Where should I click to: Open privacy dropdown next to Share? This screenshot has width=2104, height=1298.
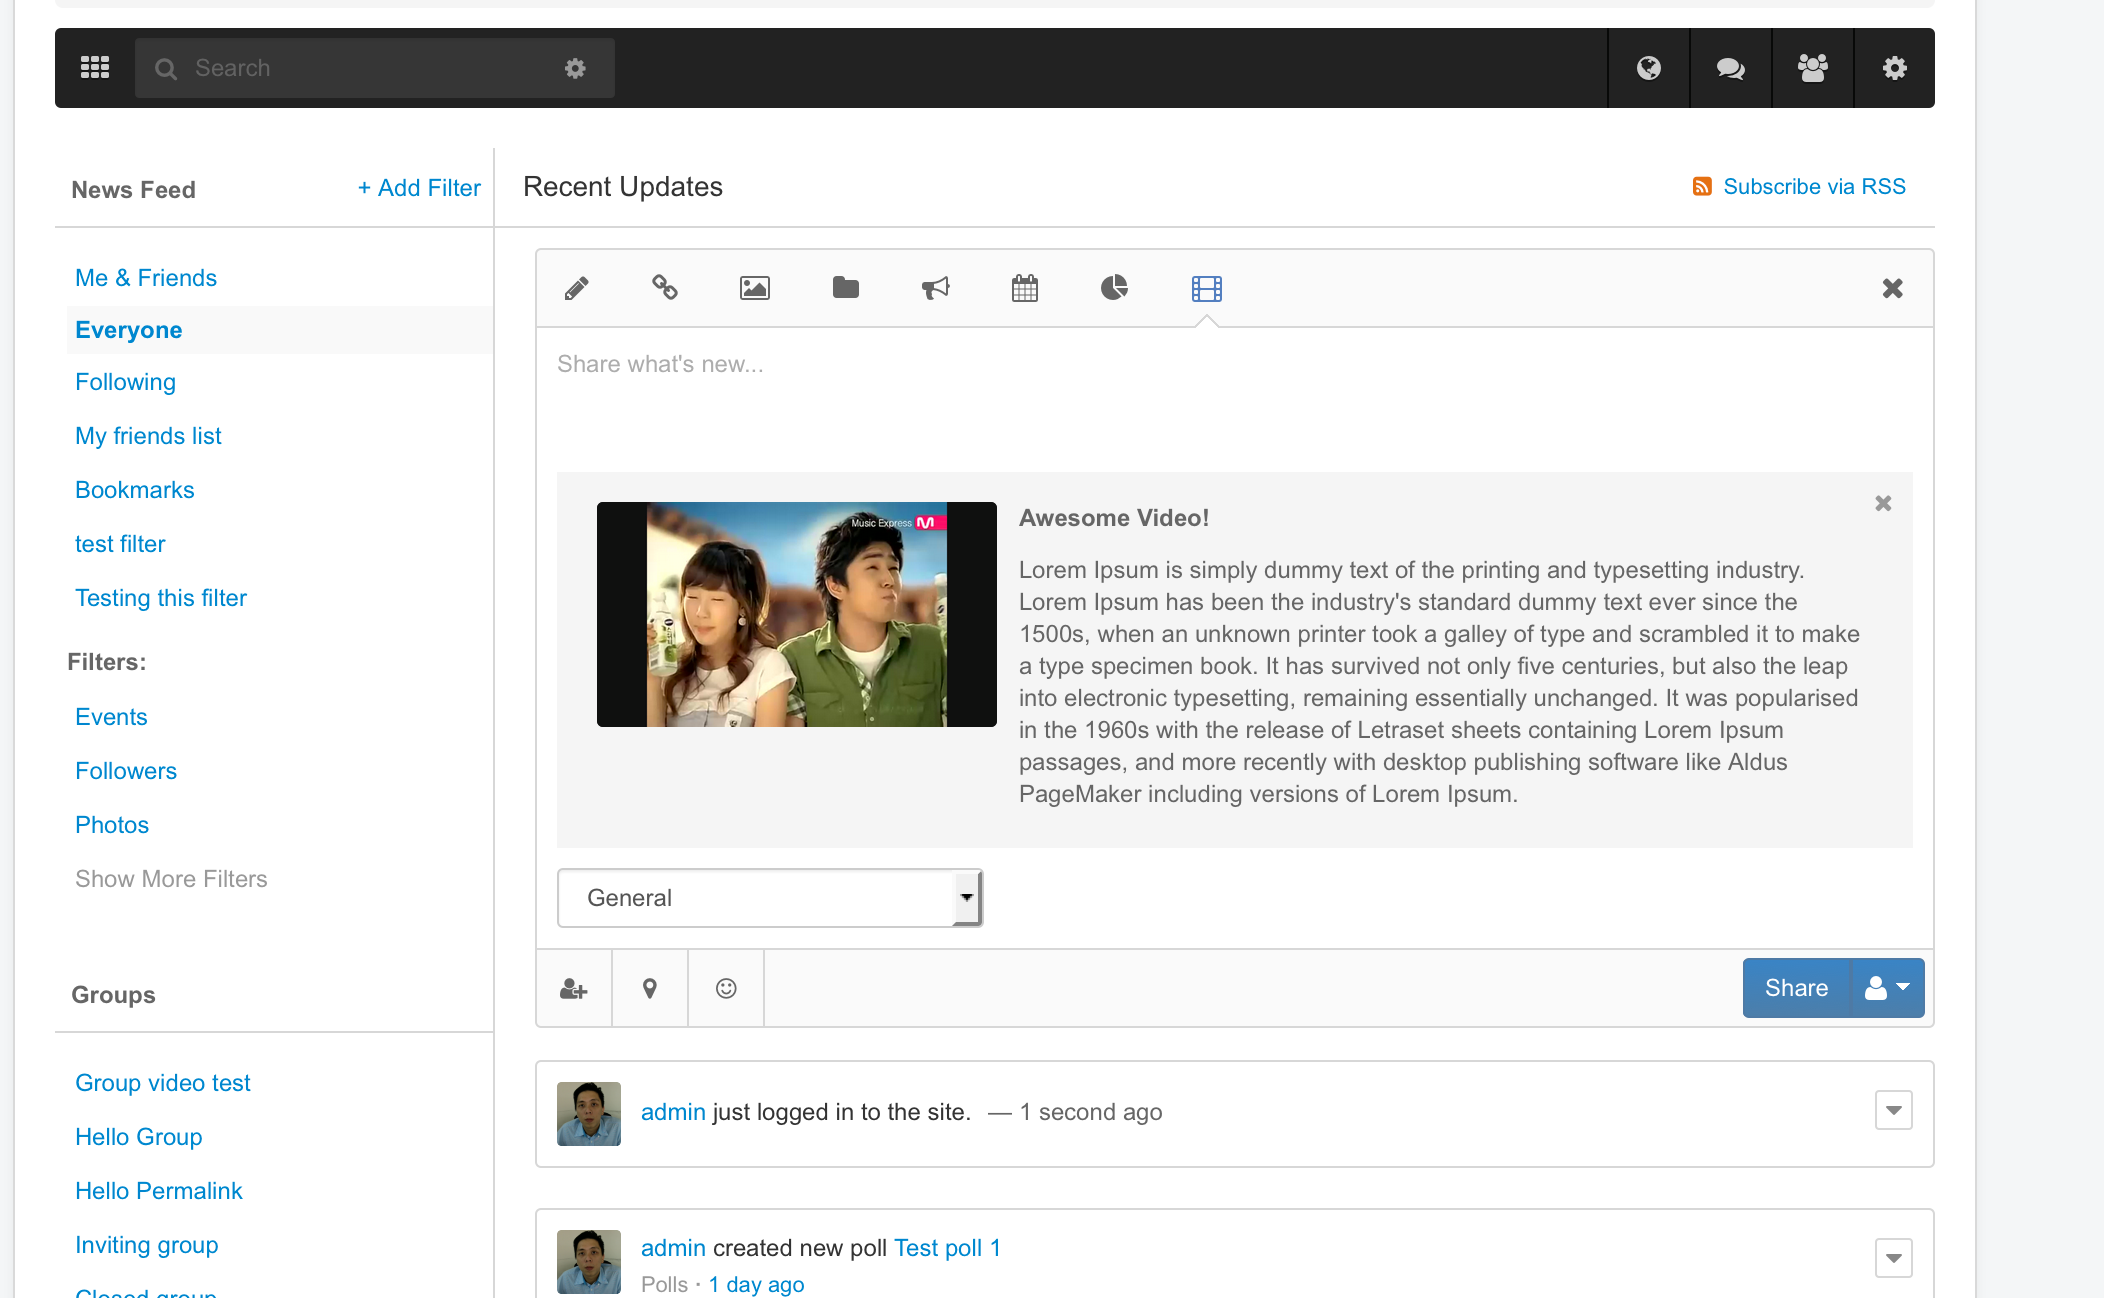click(1887, 988)
